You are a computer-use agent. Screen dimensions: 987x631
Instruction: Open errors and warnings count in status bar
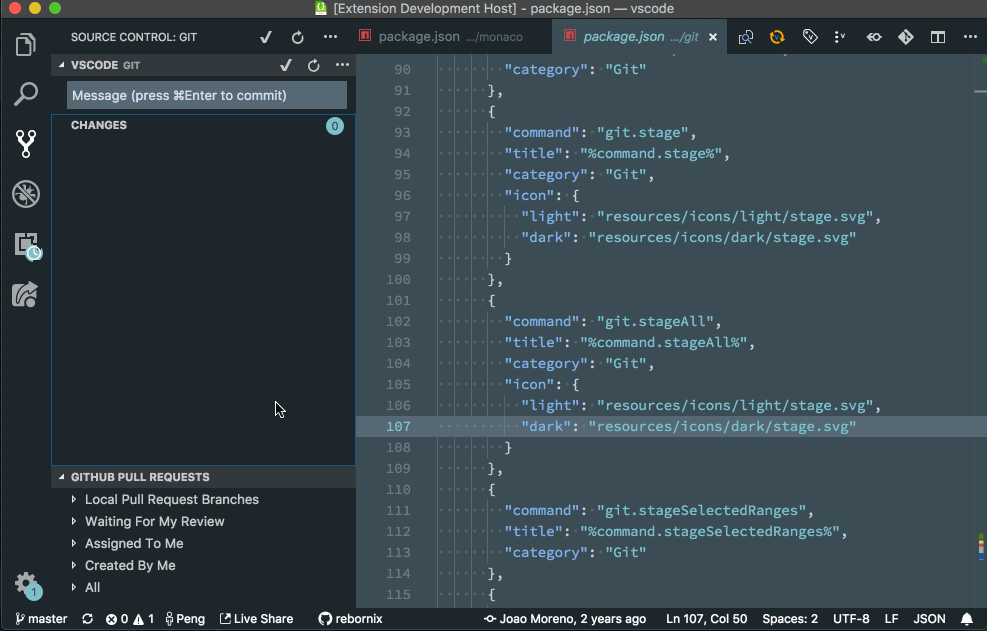click(130, 619)
